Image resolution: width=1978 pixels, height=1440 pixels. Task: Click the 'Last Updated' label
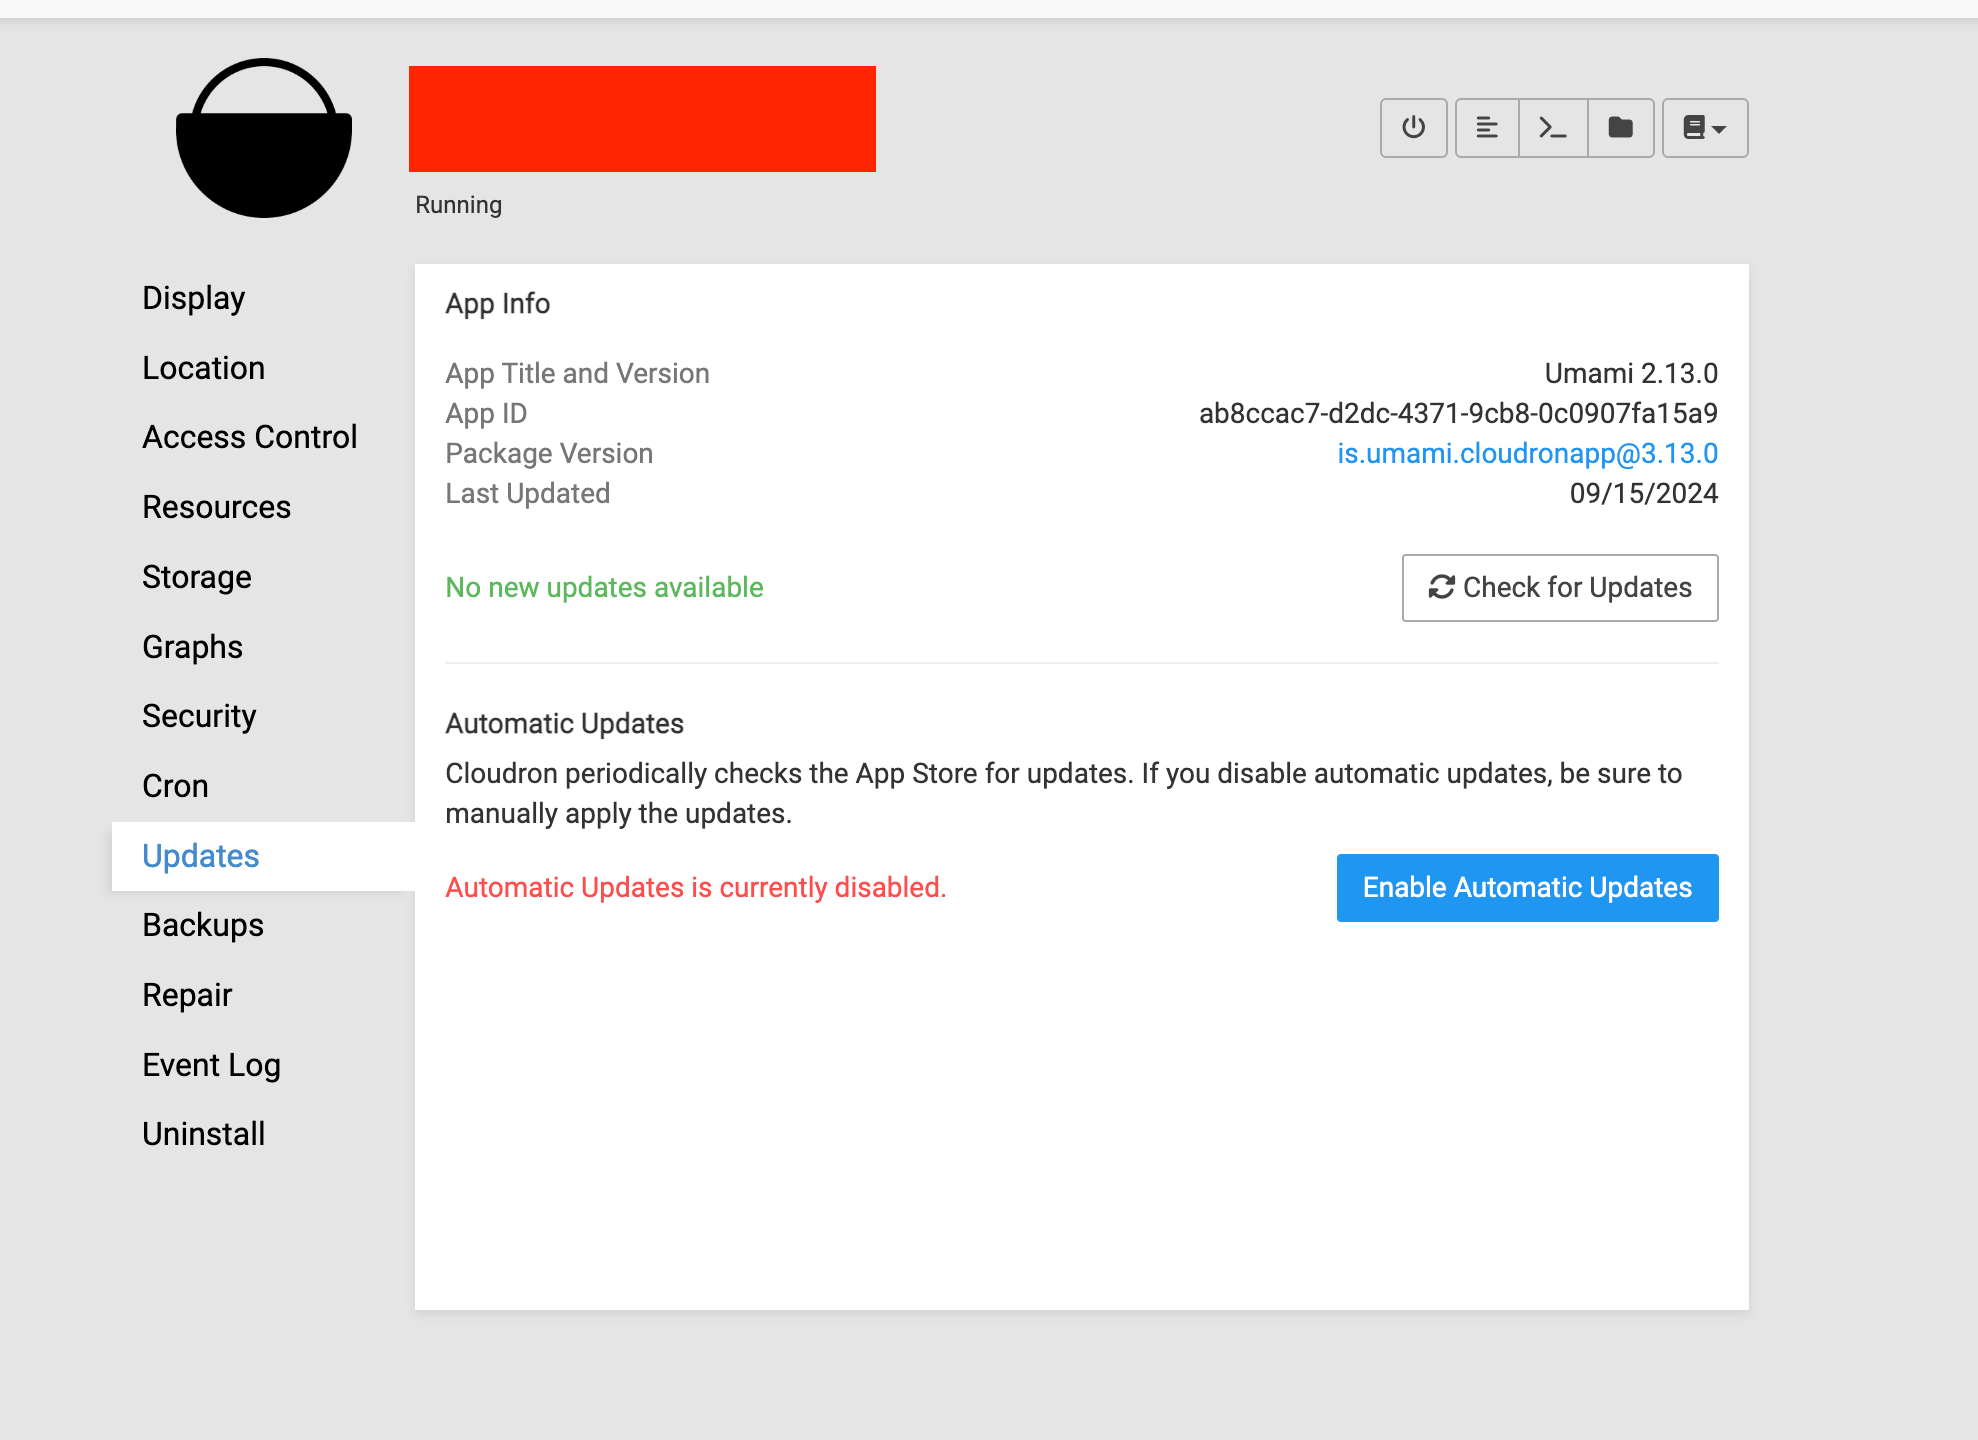point(528,493)
